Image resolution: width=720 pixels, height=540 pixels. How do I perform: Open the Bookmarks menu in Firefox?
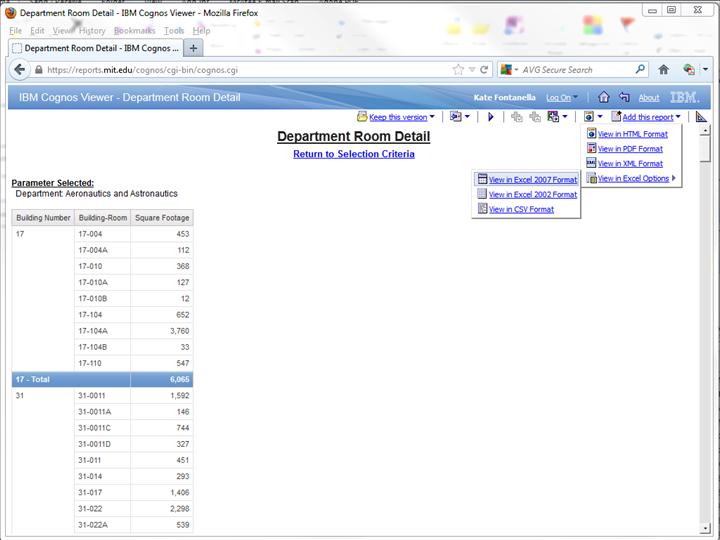click(x=134, y=31)
